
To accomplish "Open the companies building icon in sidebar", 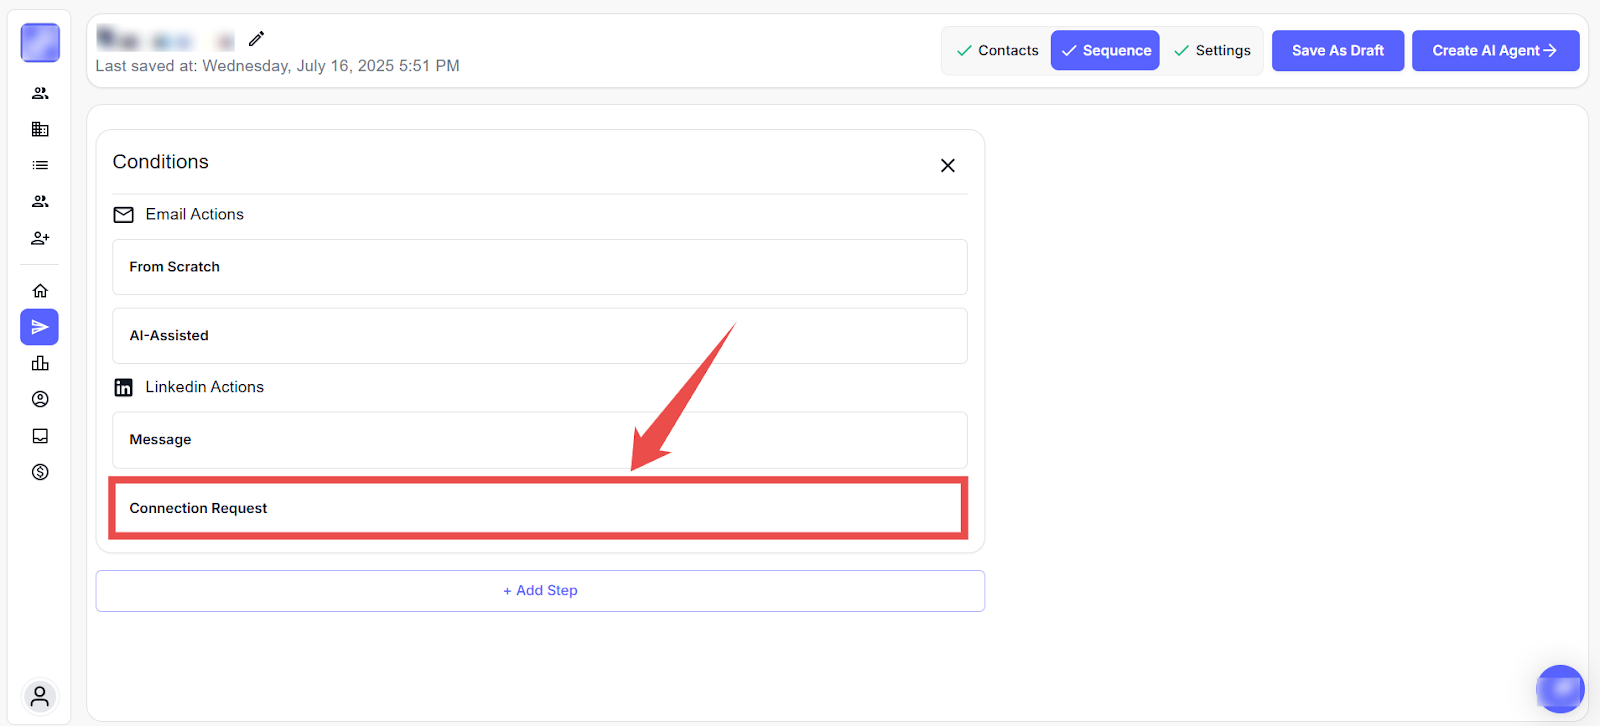I will [x=40, y=129].
